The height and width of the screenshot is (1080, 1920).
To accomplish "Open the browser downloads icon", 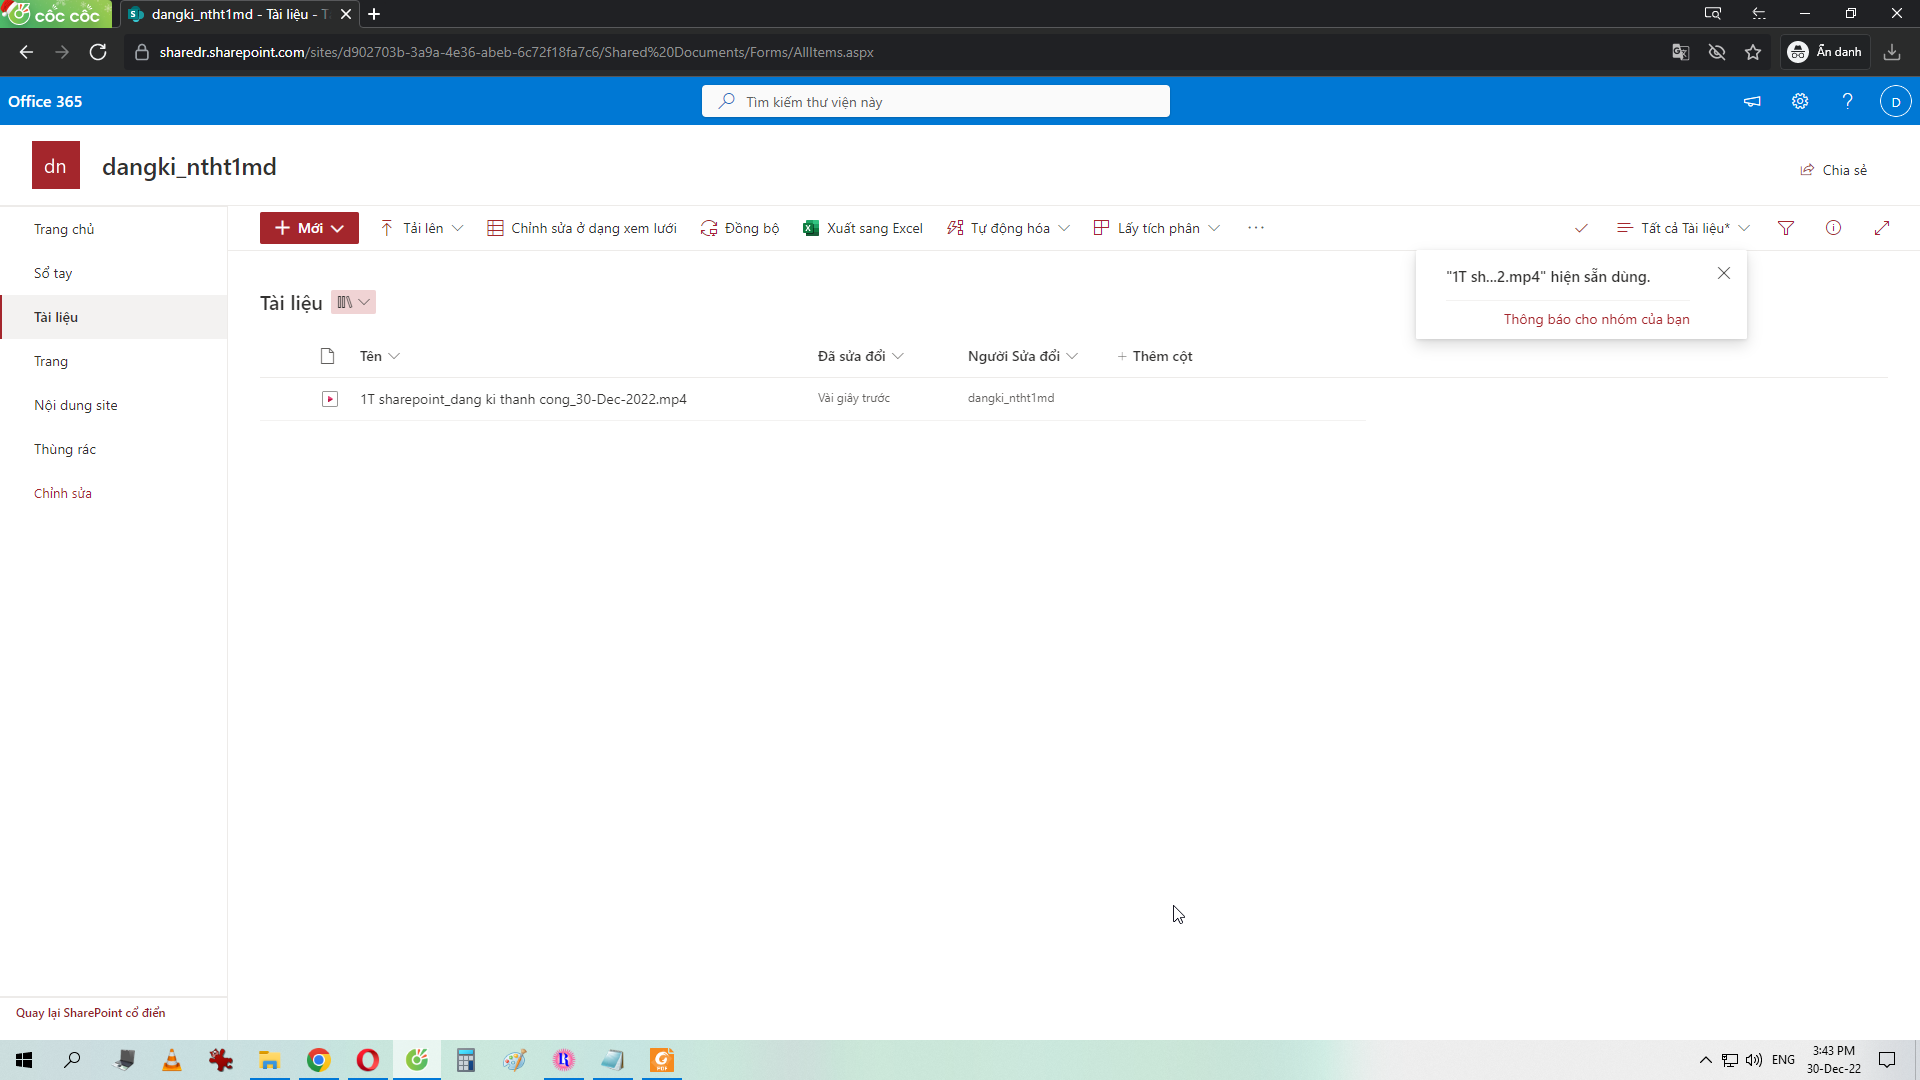I will click(x=1892, y=52).
